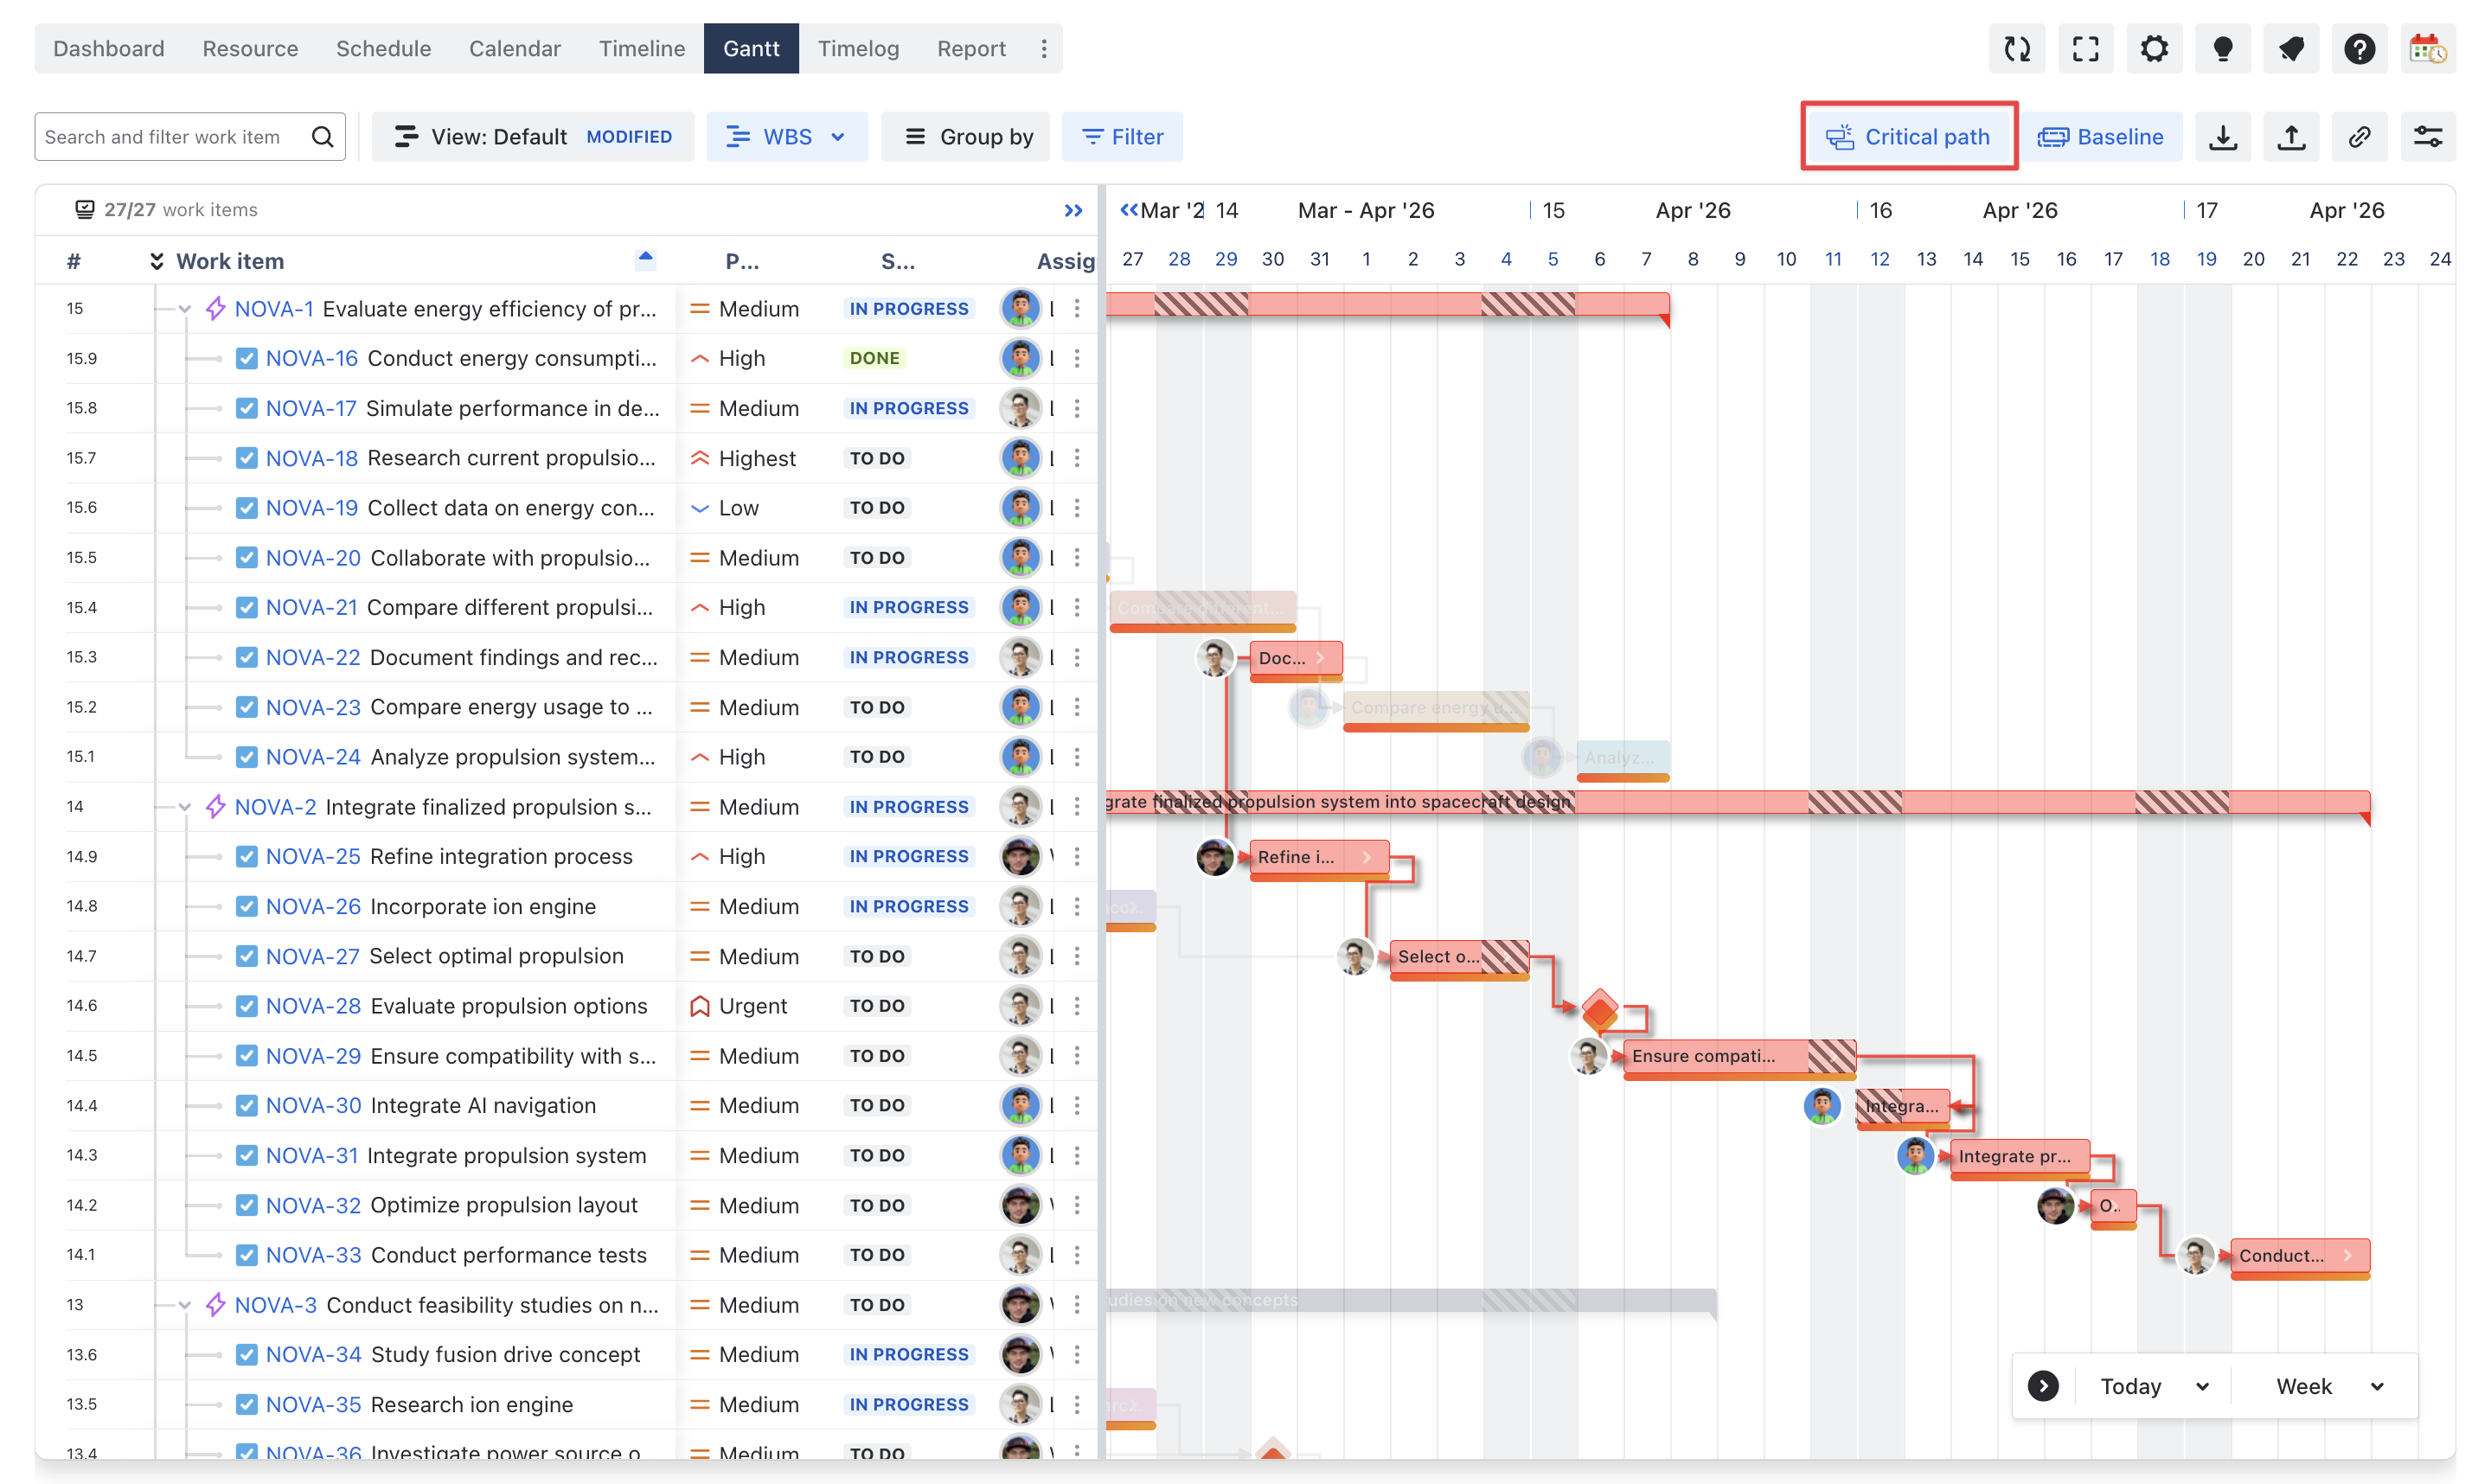Click the sync/refresh data icon
Image resolution: width=2491 pixels, height=1484 pixels.
pyautogui.click(x=2017, y=48)
